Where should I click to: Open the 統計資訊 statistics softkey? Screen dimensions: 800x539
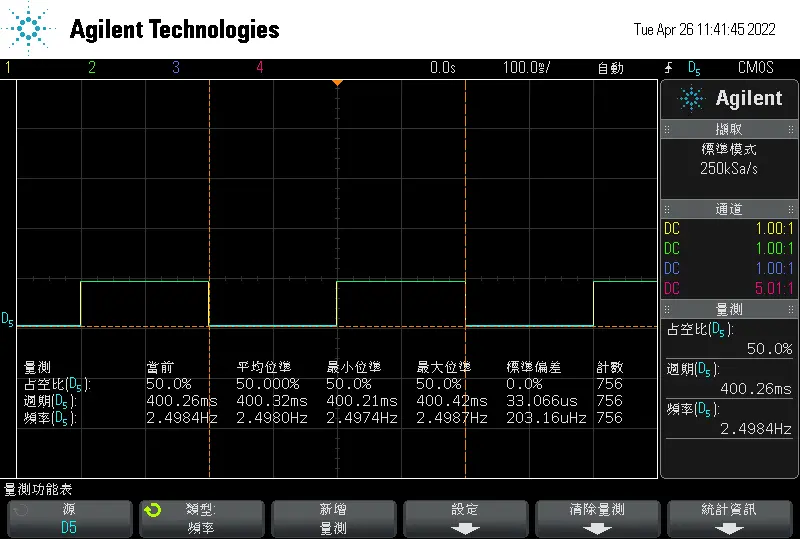pyautogui.click(x=730, y=519)
